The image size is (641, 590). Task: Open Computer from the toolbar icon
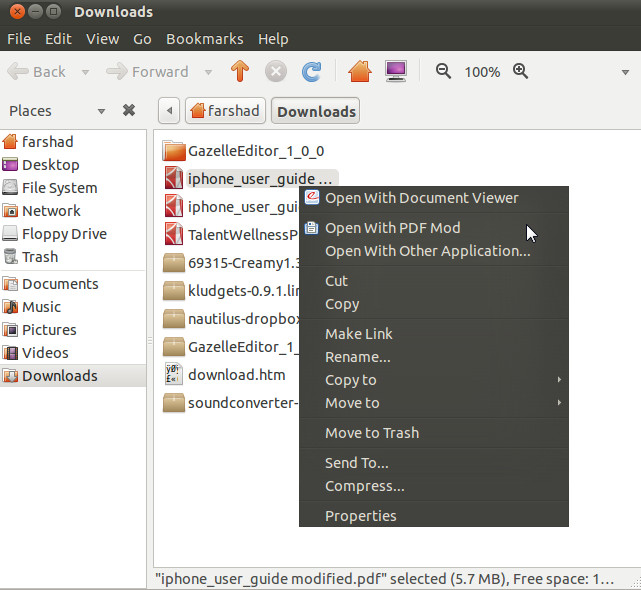coord(396,71)
